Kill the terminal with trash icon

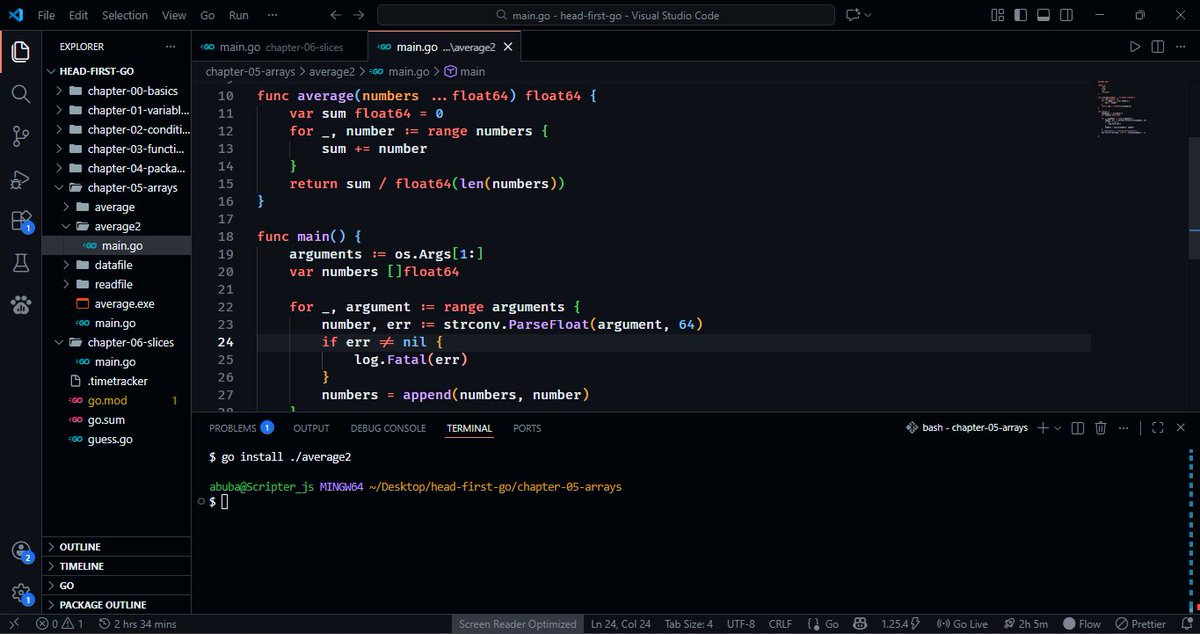click(1101, 427)
